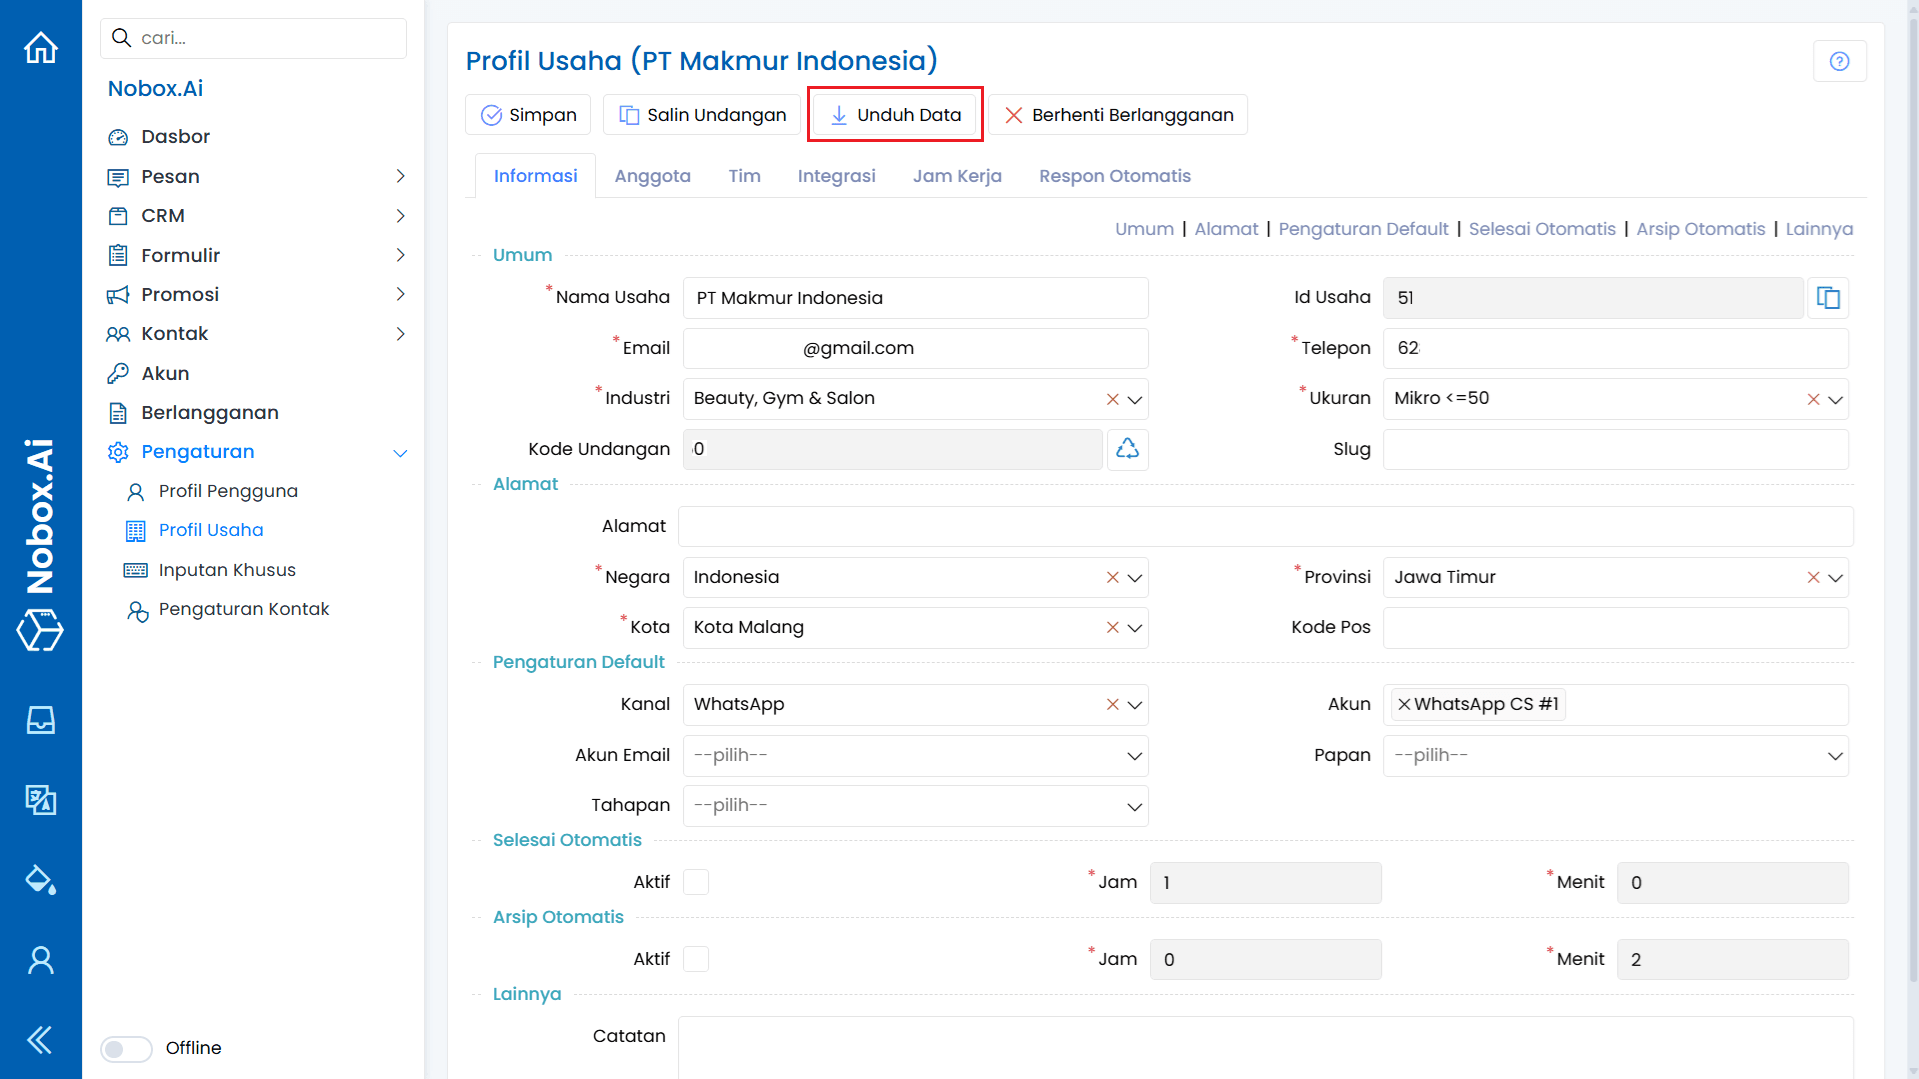Collapse the Pengaturan section
Viewport: 1919px width, 1079px height.
pyautogui.click(x=400, y=452)
